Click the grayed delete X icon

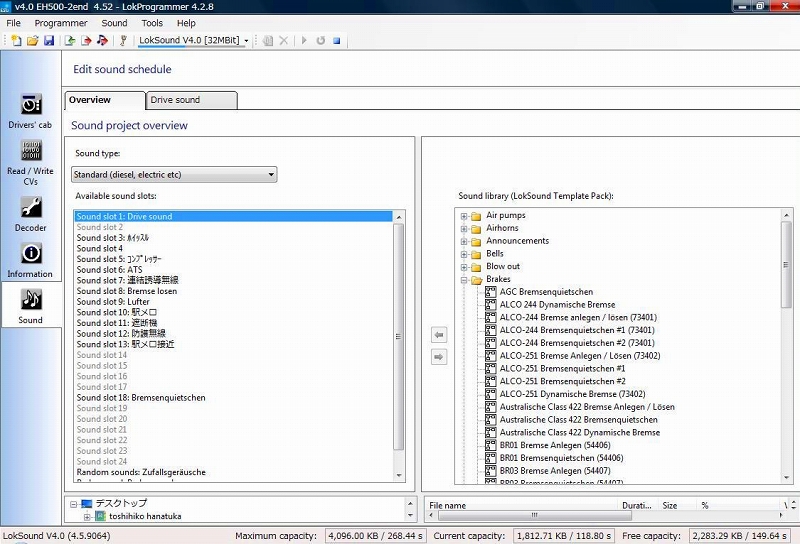tap(284, 40)
